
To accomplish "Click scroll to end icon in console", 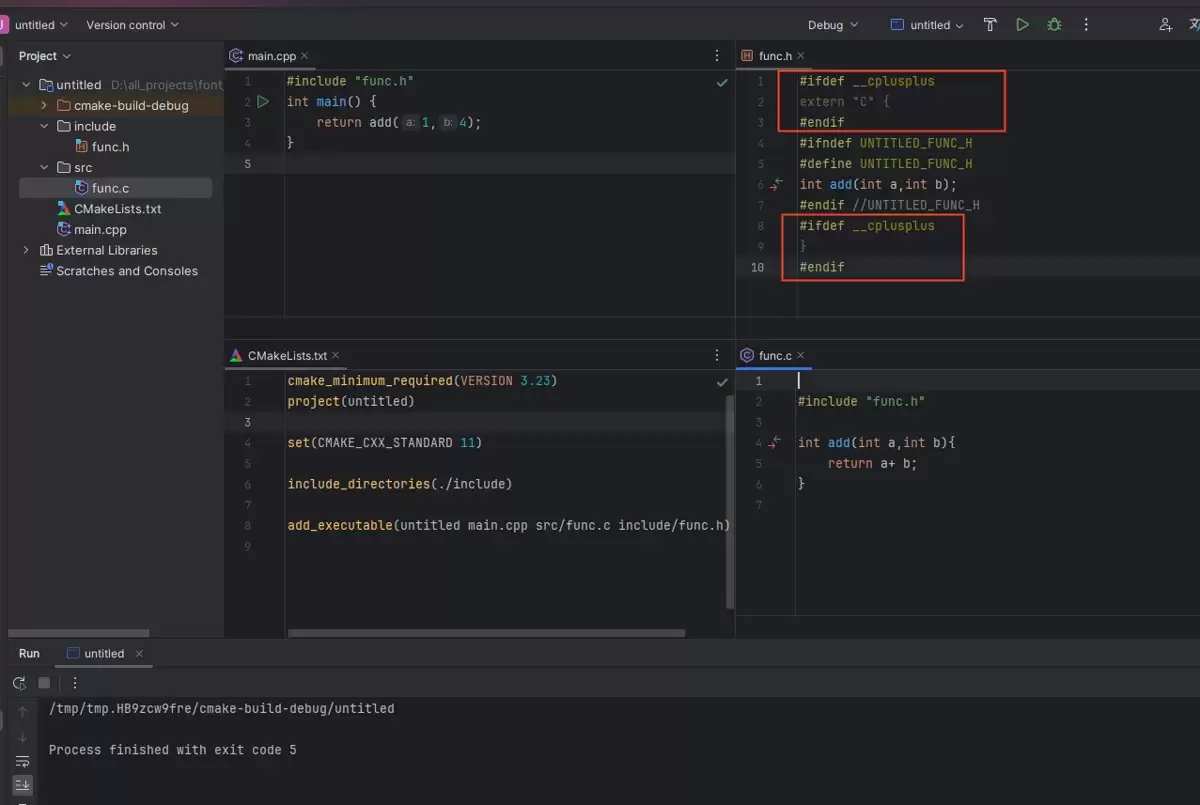I will [x=22, y=785].
